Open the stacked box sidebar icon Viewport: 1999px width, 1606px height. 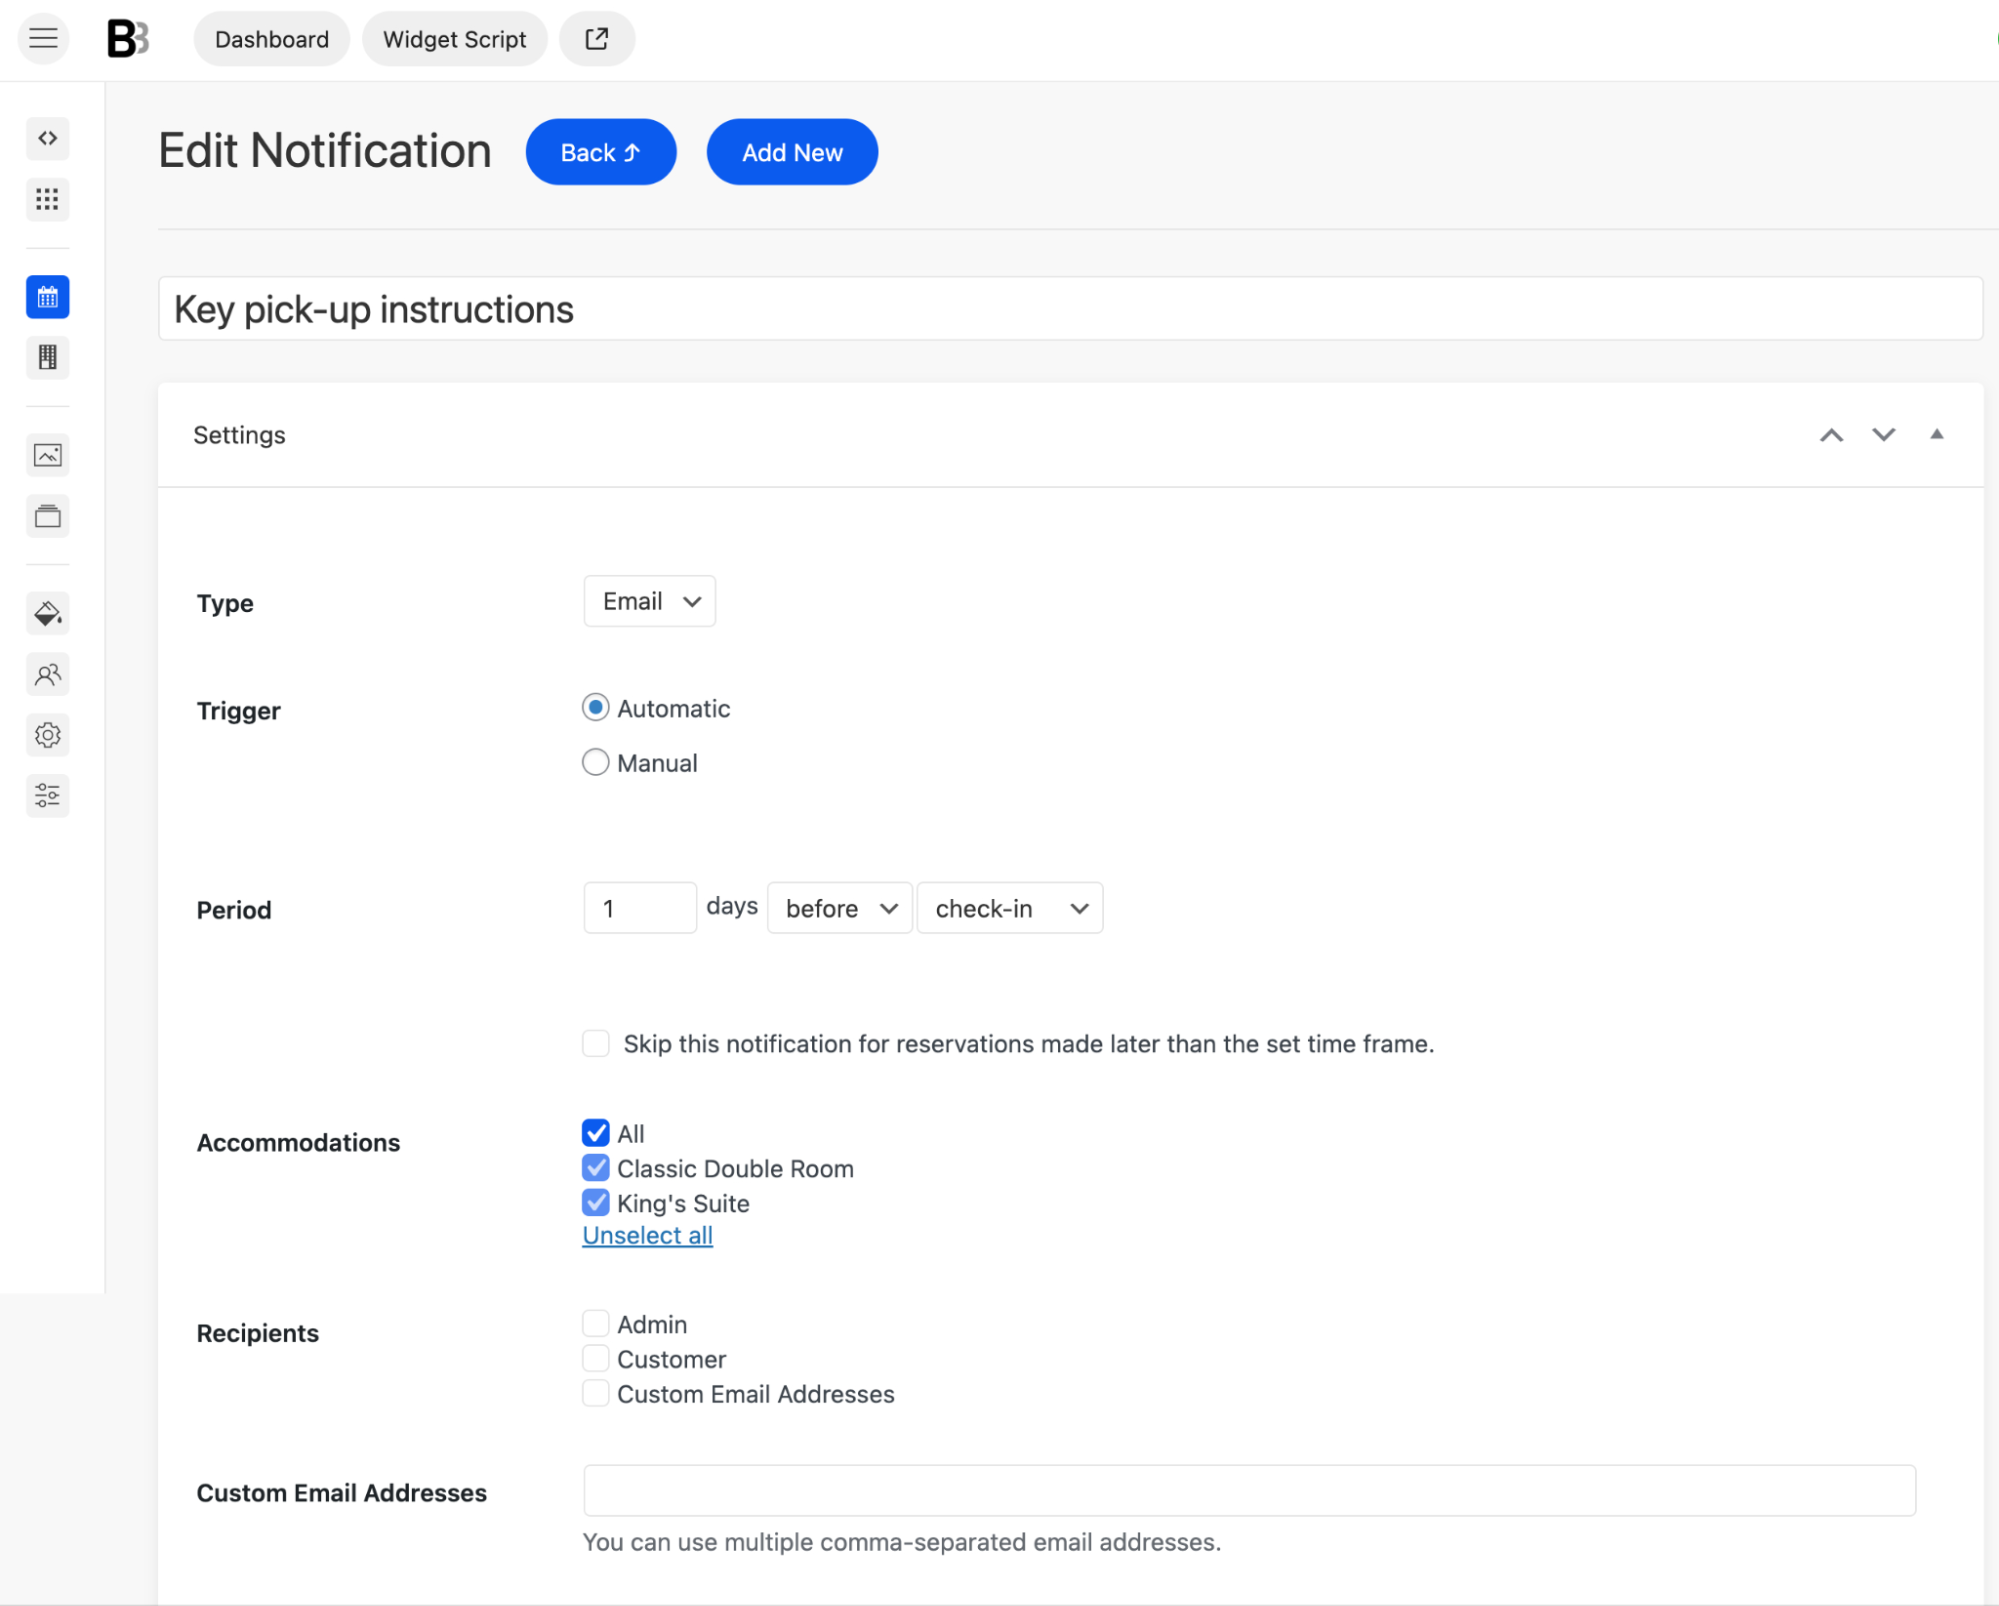[x=47, y=516]
